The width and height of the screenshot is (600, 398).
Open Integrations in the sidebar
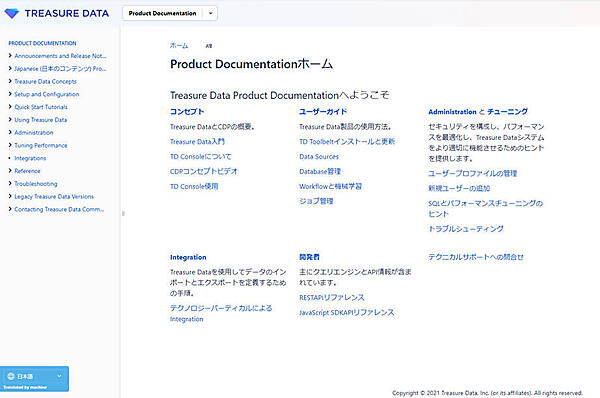tap(30, 158)
